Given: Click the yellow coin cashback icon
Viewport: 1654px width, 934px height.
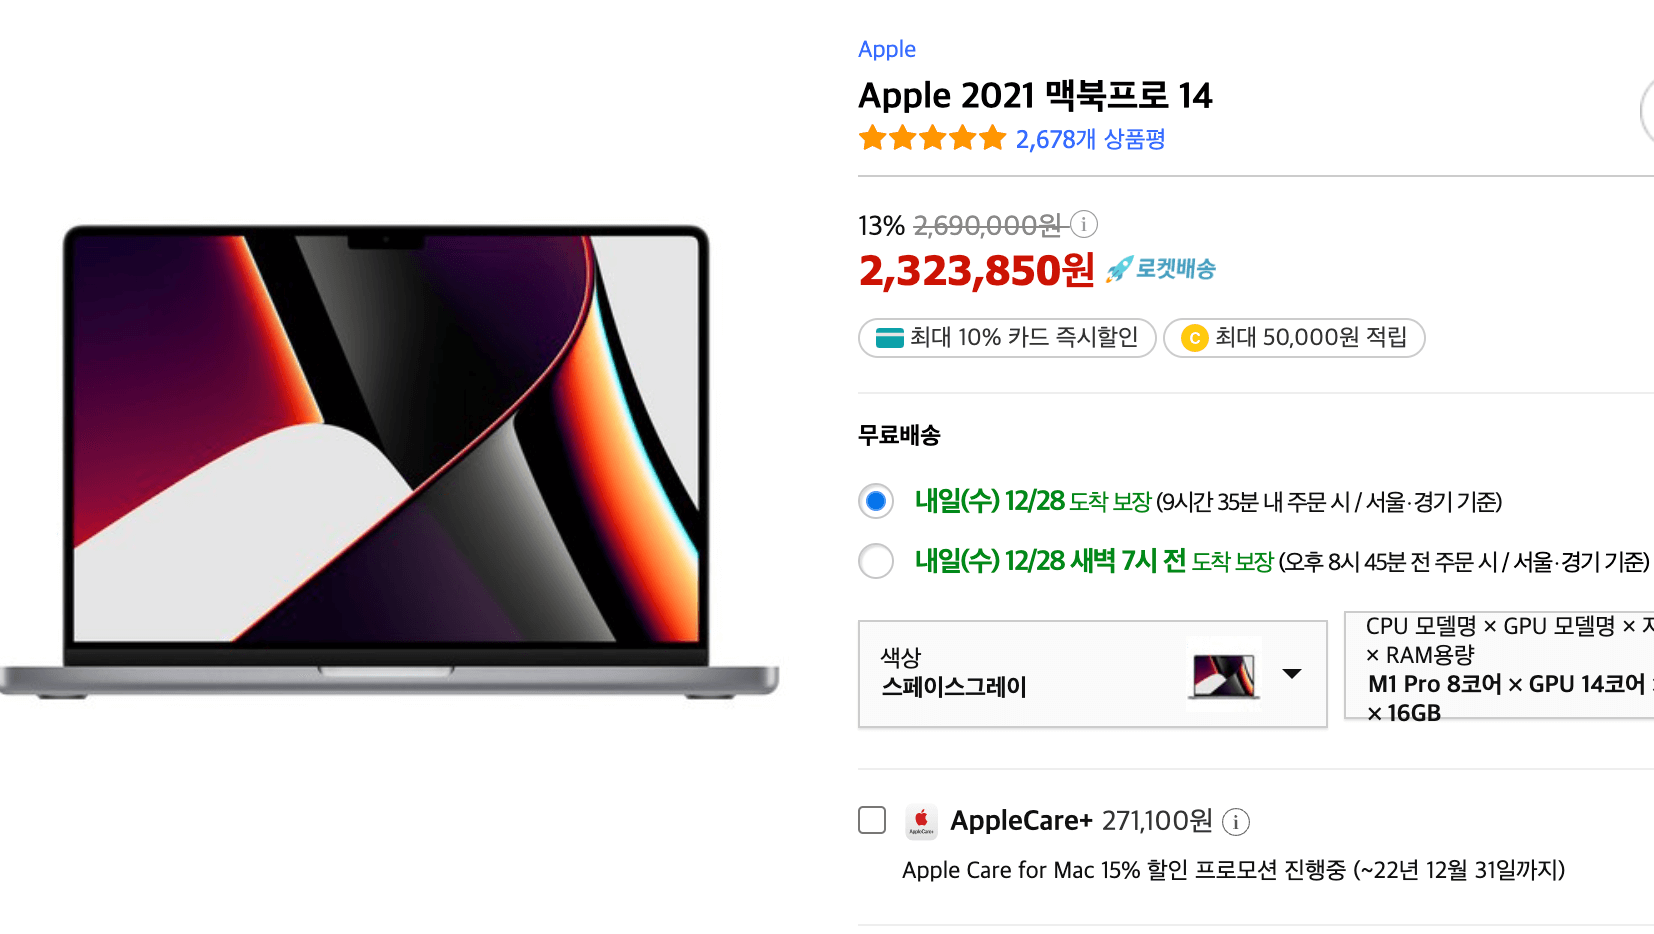Looking at the screenshot, I should 1194,338.
